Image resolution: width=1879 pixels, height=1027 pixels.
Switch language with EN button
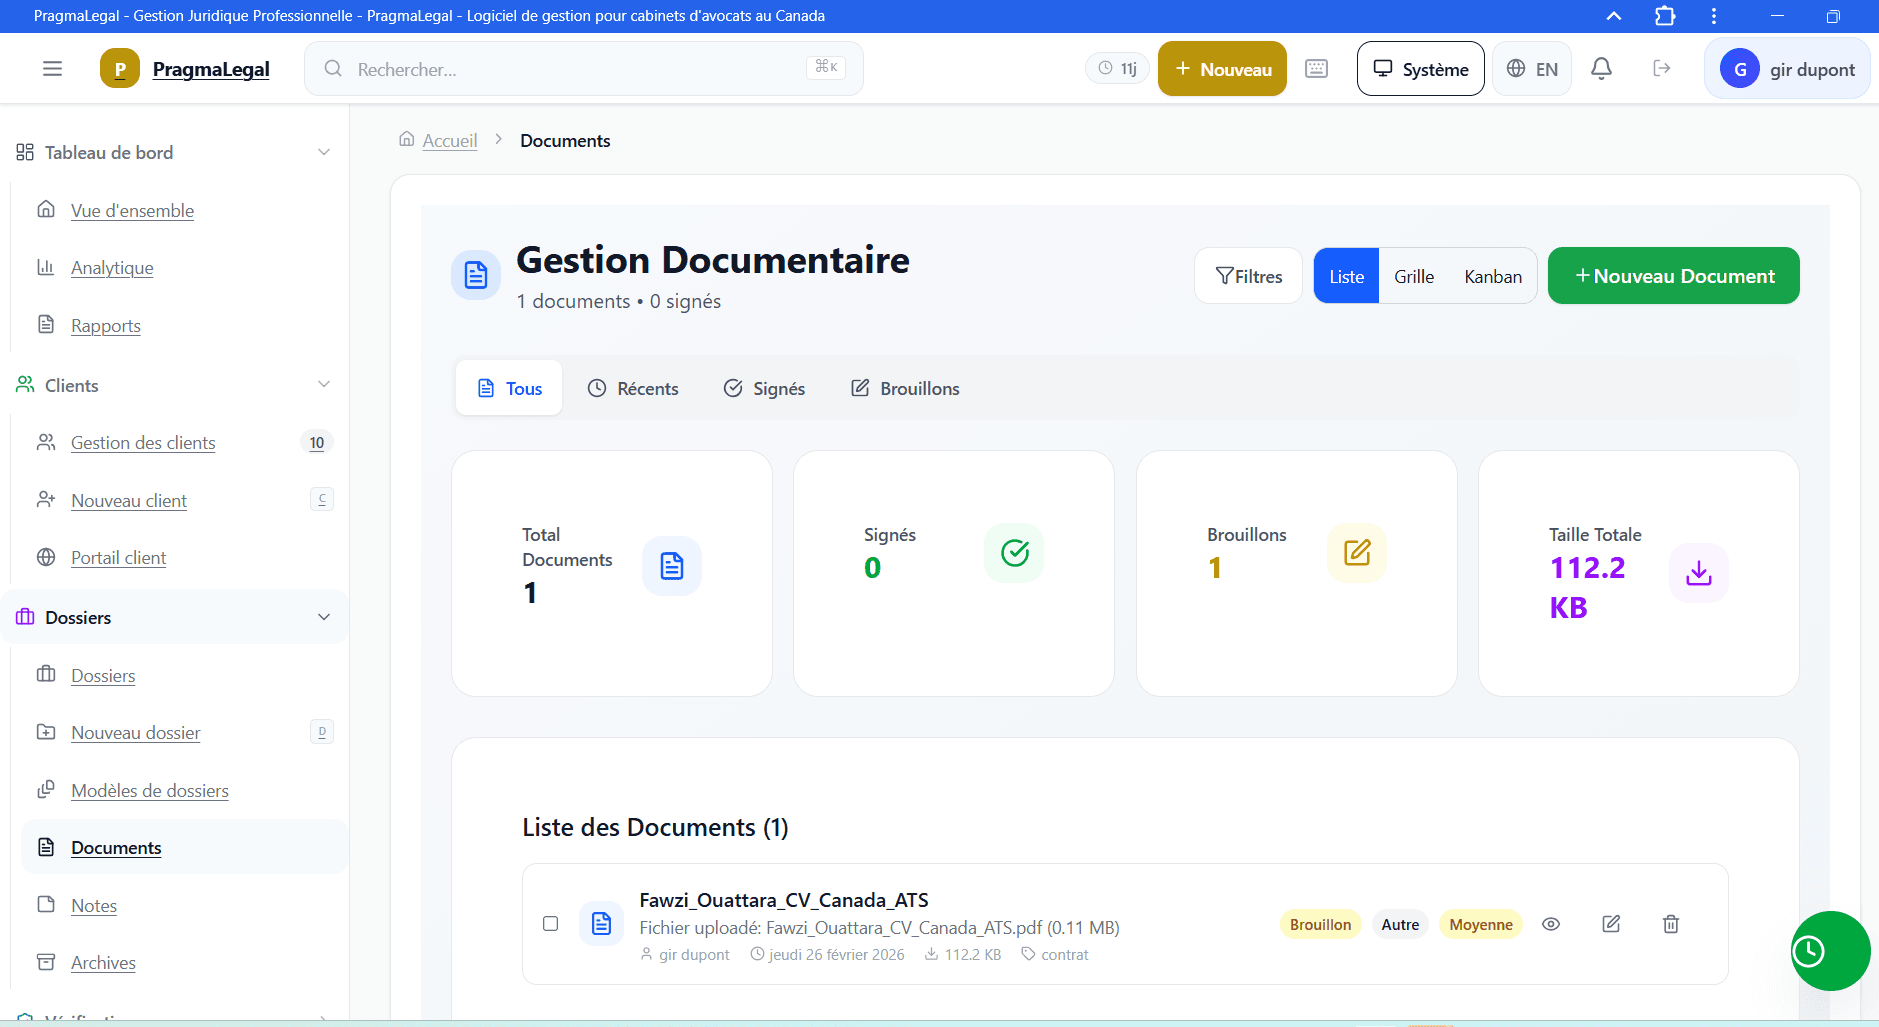[x=1532, y=69]
